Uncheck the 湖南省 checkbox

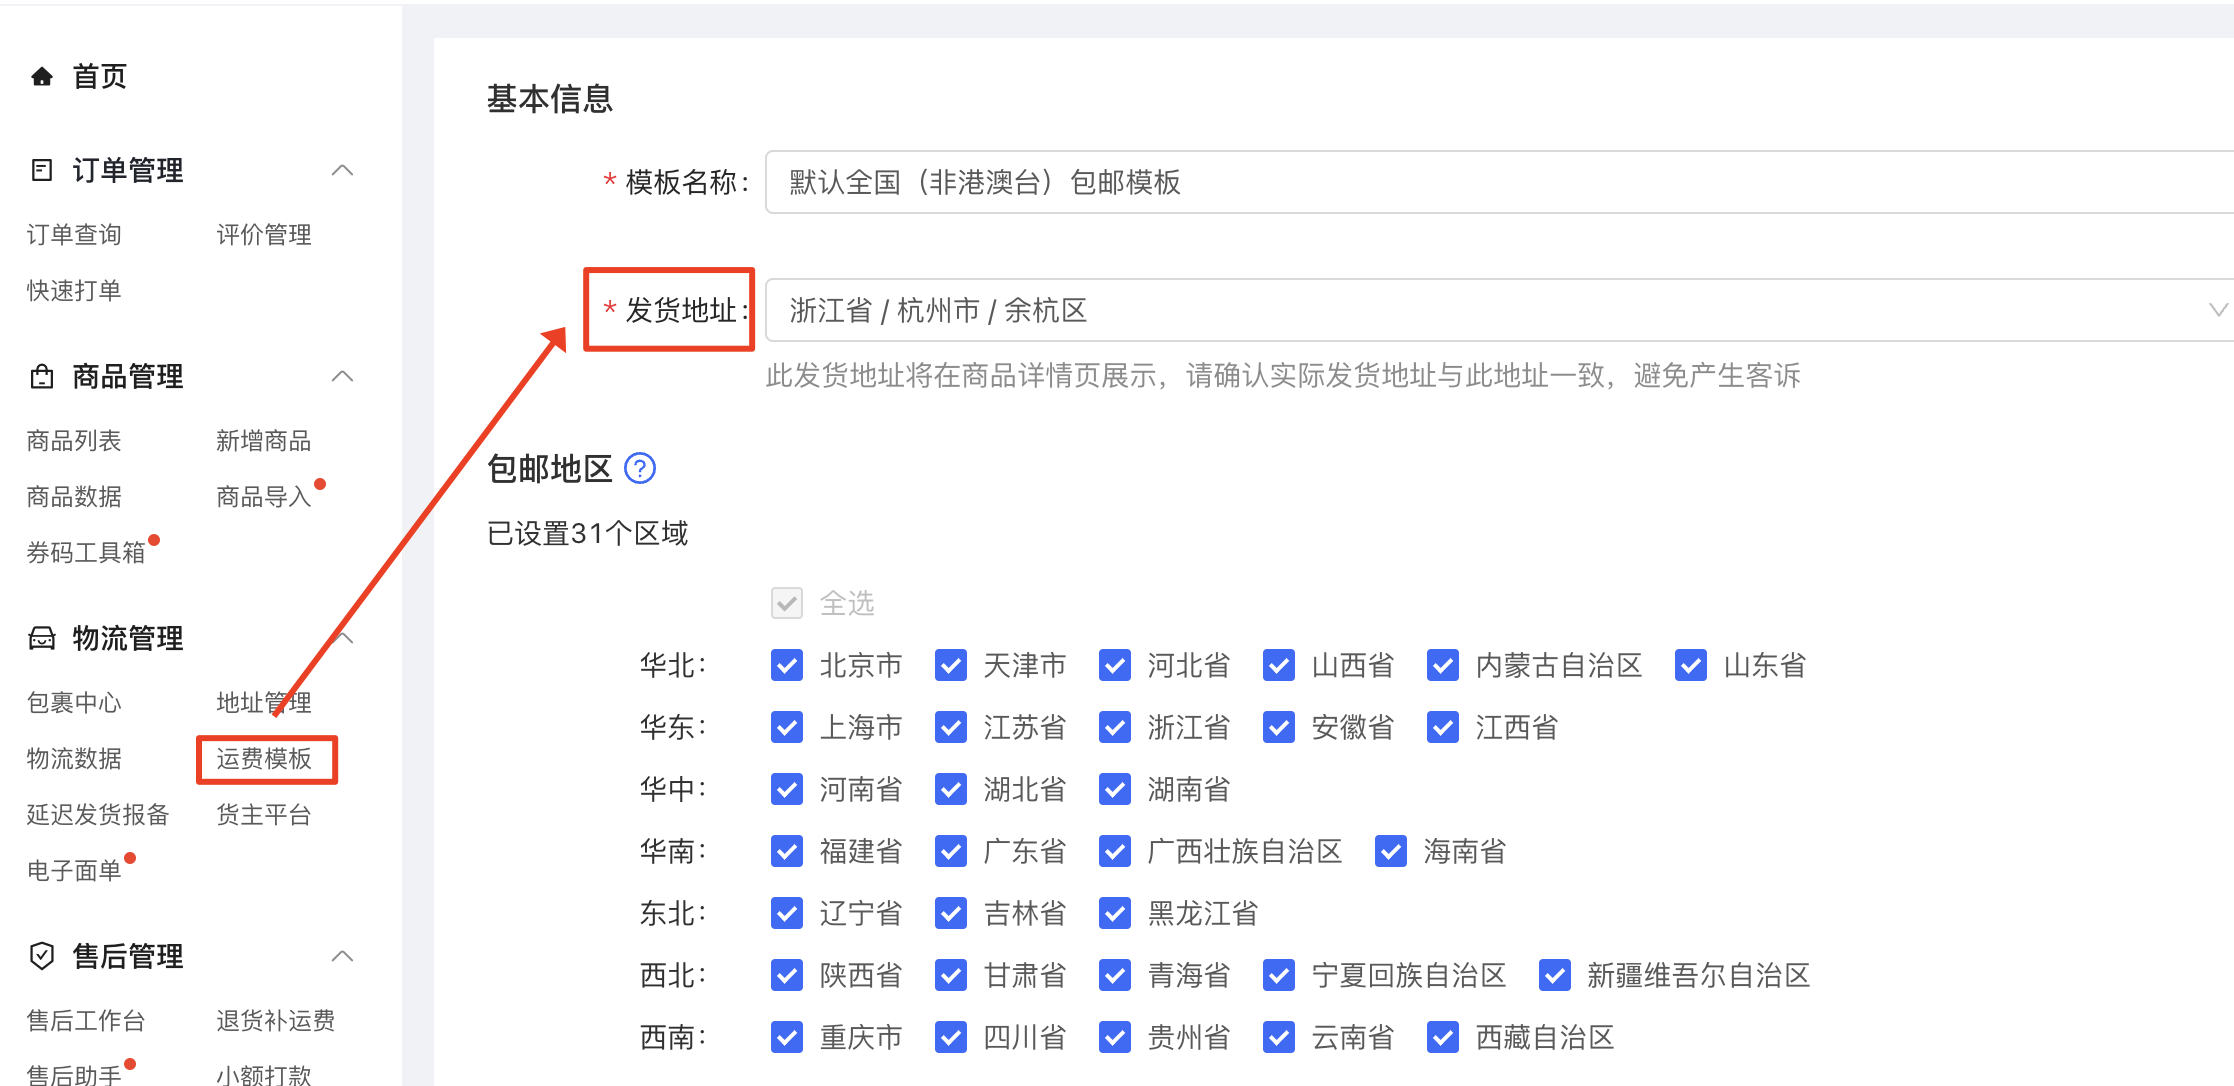(1115, 789)
